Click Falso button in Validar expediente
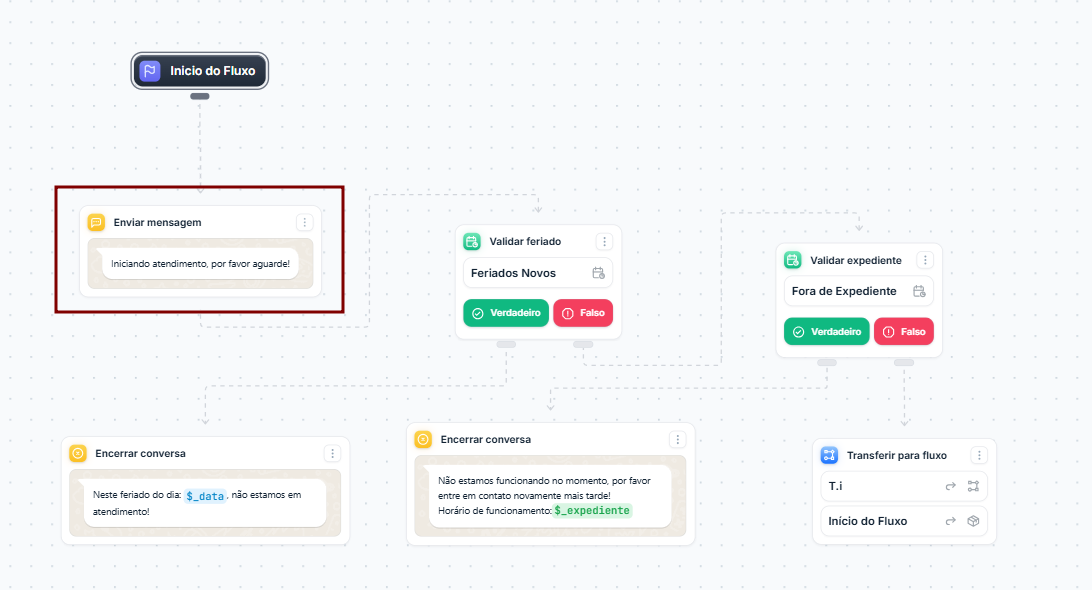The width and height of the screenshot is (1092, 590). [904, 332]
